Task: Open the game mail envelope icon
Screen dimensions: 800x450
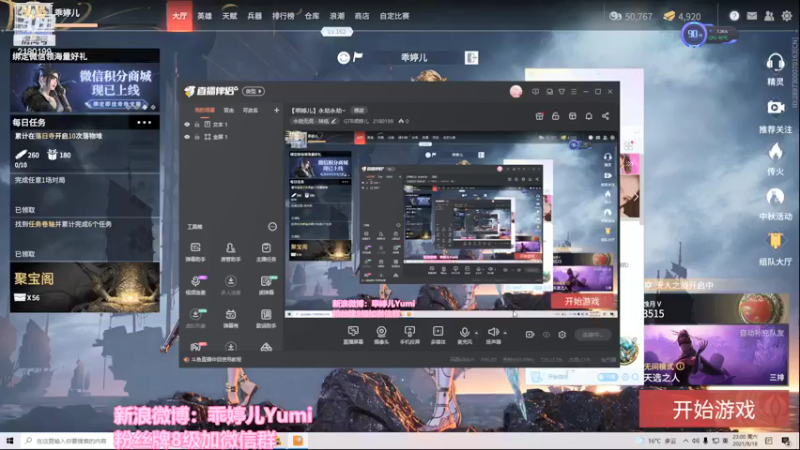Action: pyautogui.click(x=752, y=16)
